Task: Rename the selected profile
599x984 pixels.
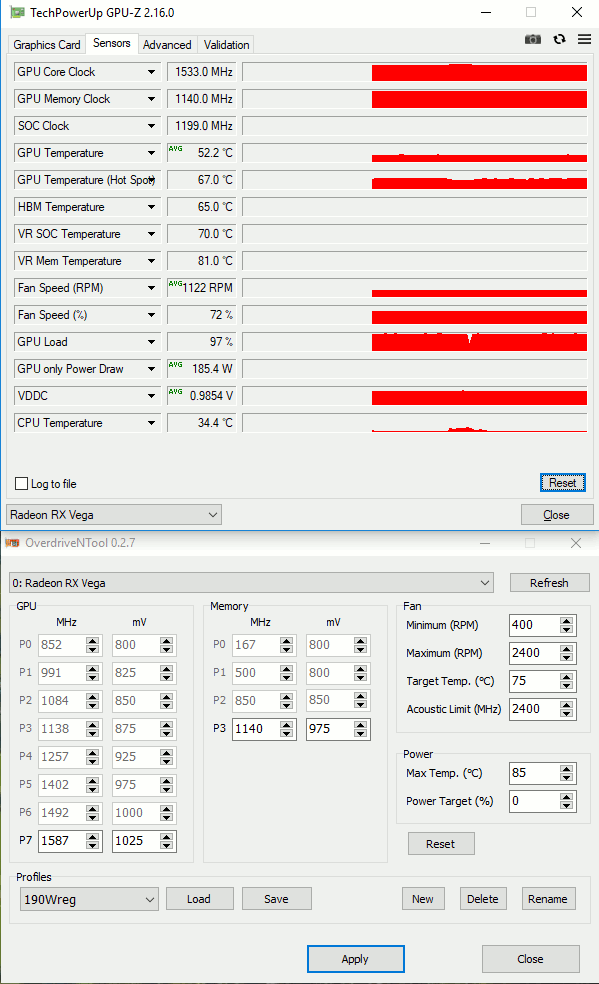Action: pyautogui.click(x=548, y=899)
